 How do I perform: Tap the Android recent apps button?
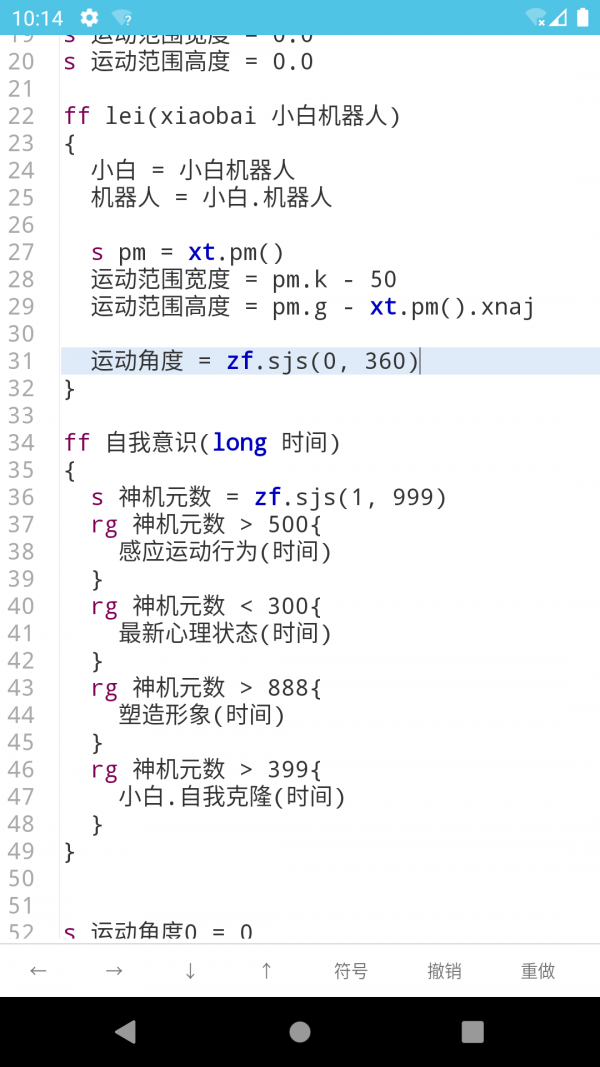[x=473, y=1032]
